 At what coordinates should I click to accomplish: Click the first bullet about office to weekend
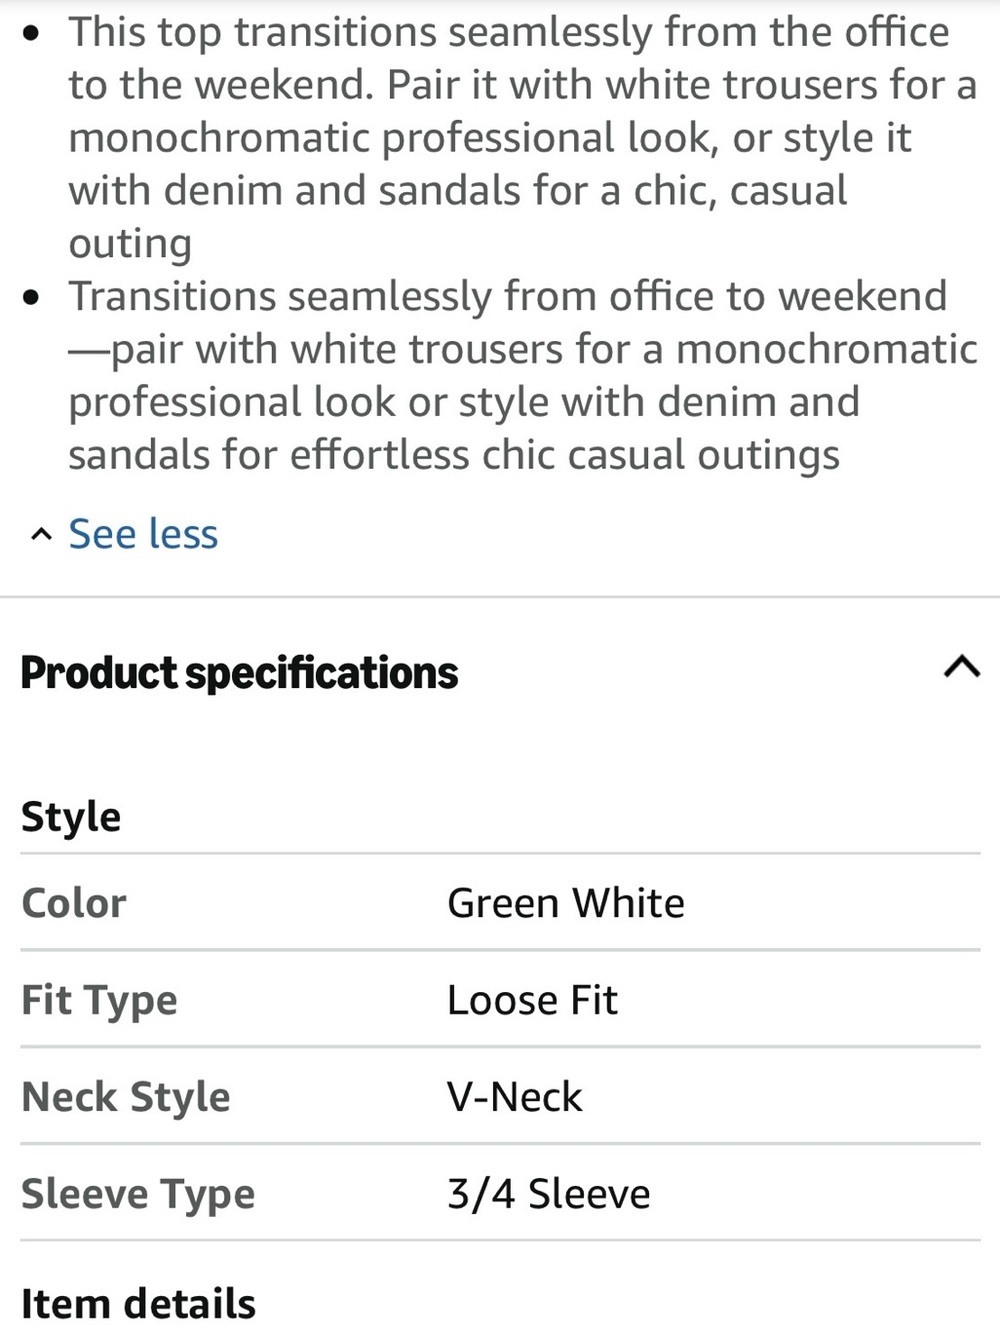coord(523,137)
